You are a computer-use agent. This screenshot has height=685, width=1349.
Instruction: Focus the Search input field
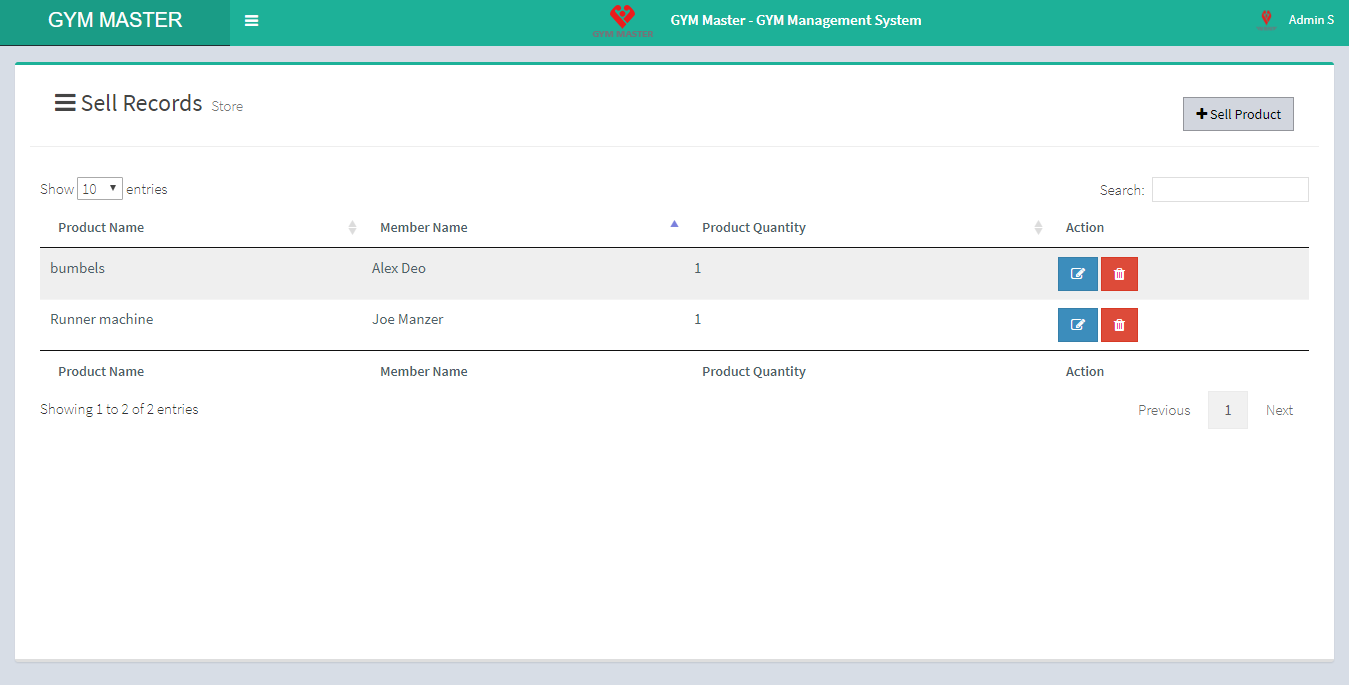1229,190
